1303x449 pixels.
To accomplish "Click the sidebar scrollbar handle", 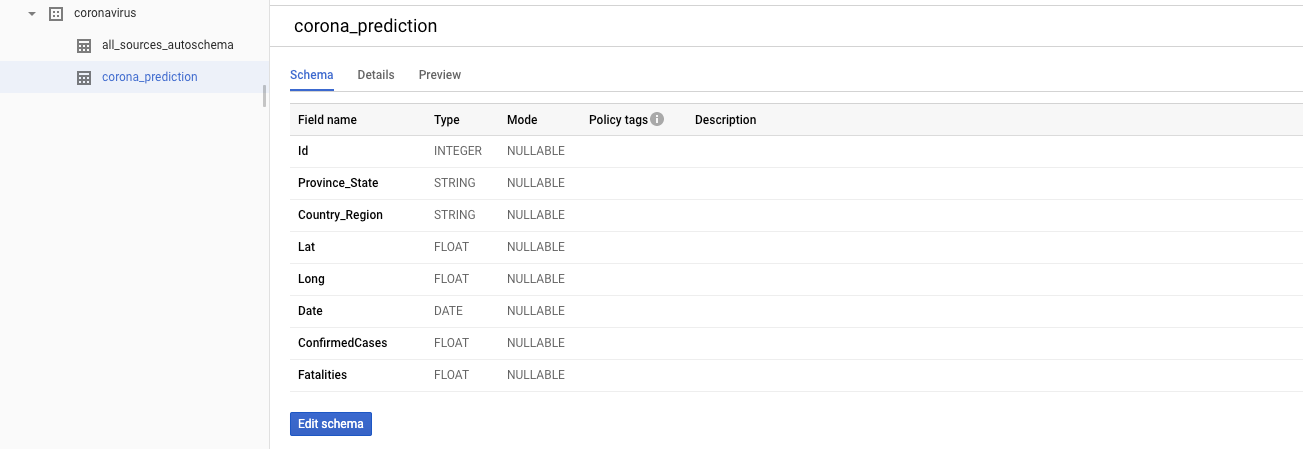I will pos(265,95).
